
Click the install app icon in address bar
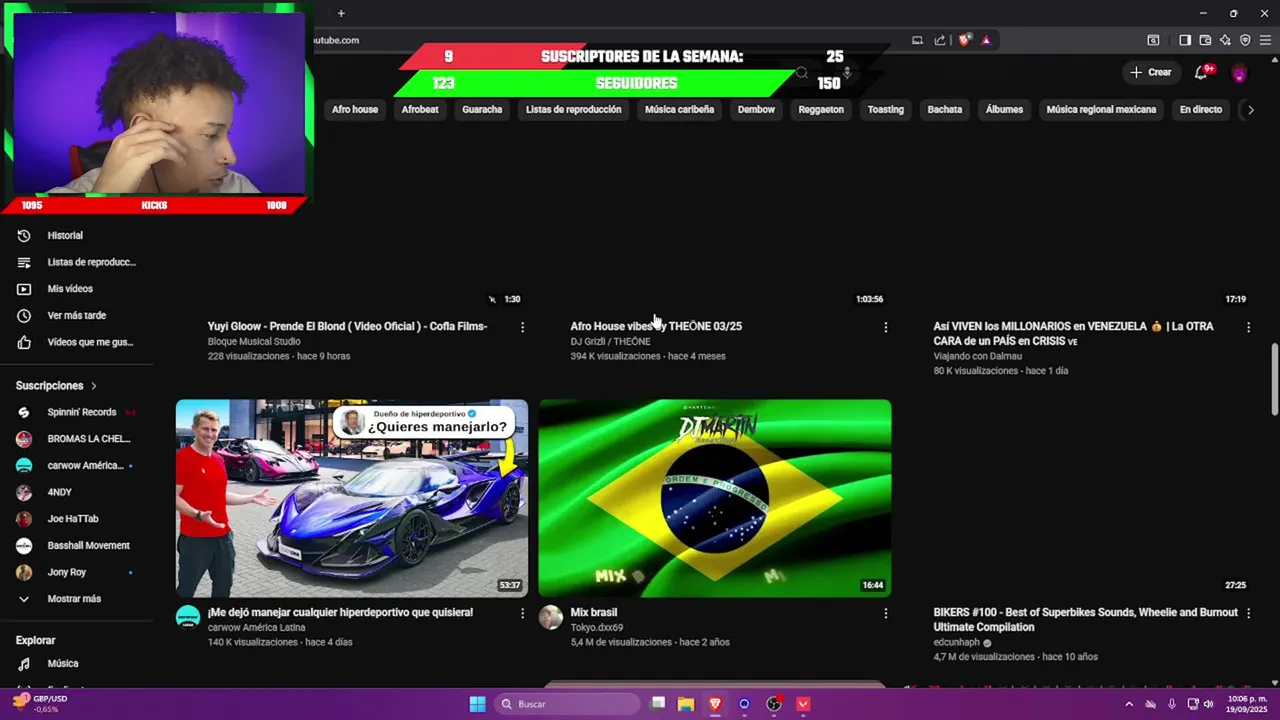917,40
